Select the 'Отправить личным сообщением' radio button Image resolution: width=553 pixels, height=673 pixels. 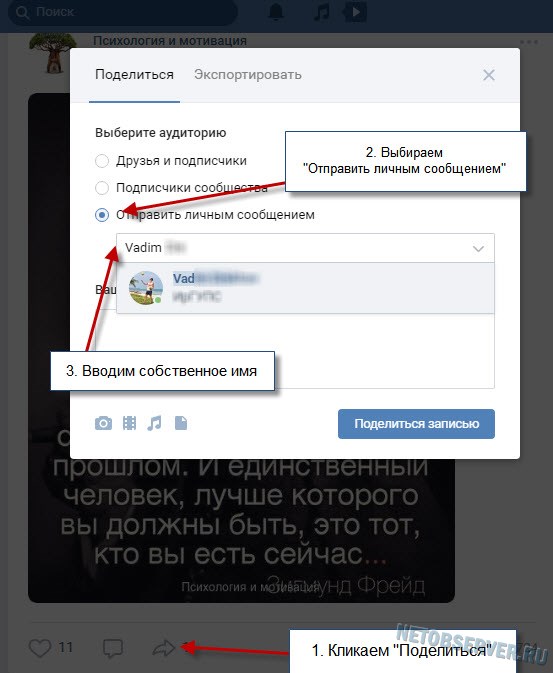[x=102, y=215]
